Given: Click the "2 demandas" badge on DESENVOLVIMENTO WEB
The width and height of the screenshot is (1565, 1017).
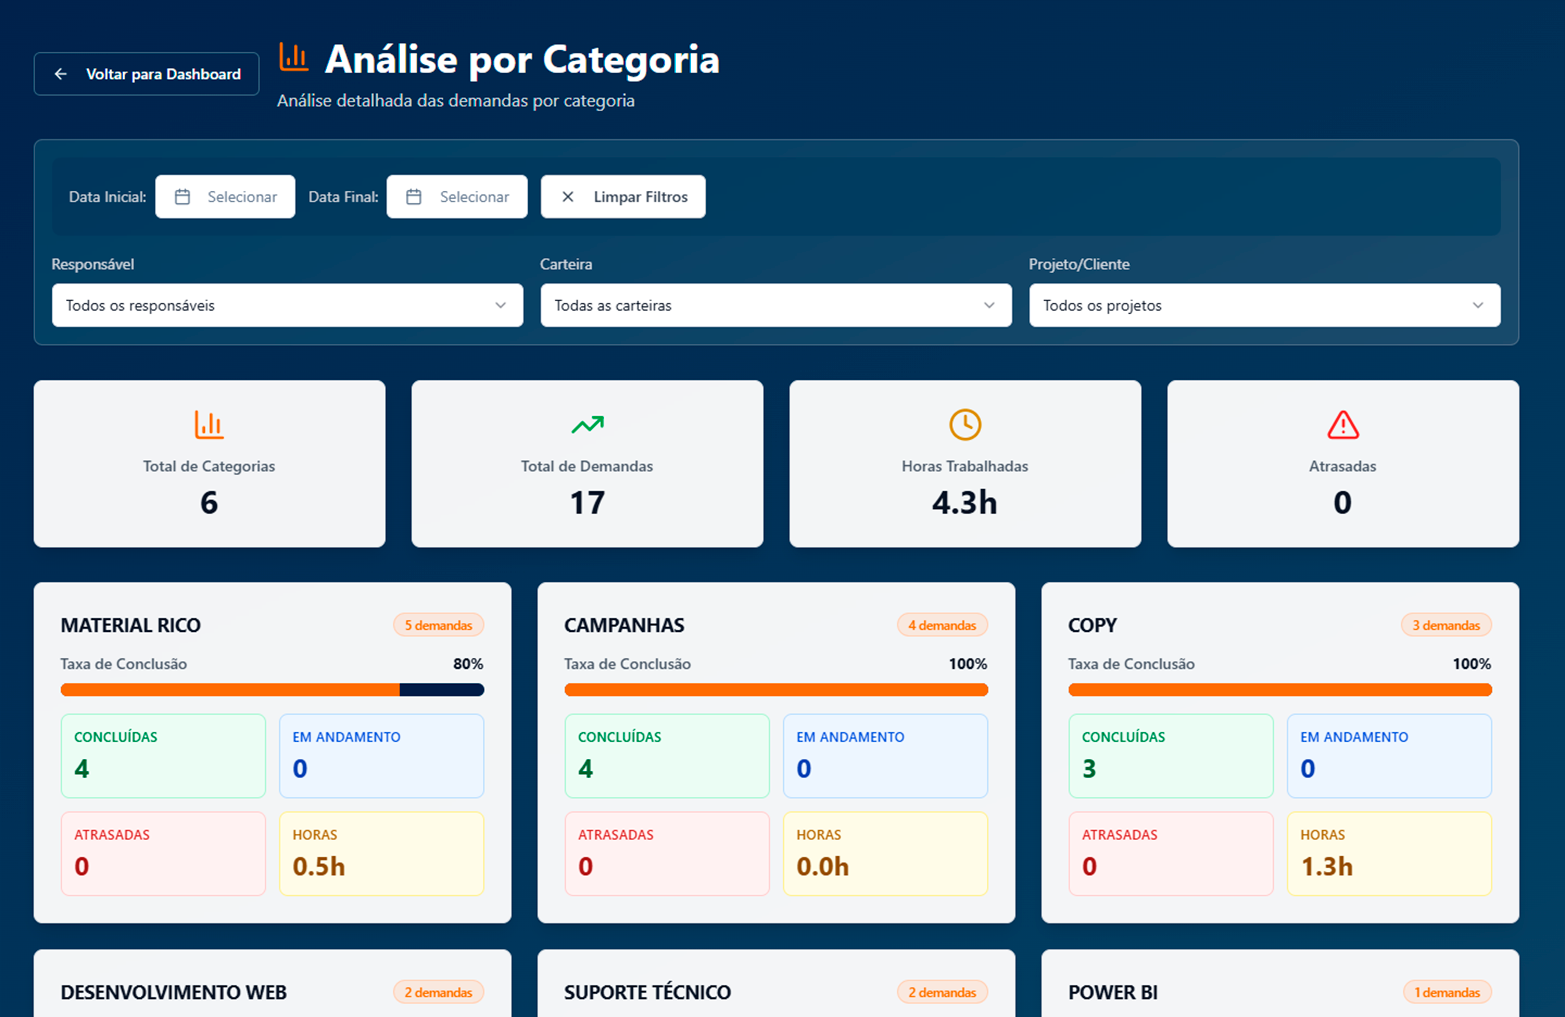Looking at the screenshot, I should pyautogui.click(x=438, y=992).
